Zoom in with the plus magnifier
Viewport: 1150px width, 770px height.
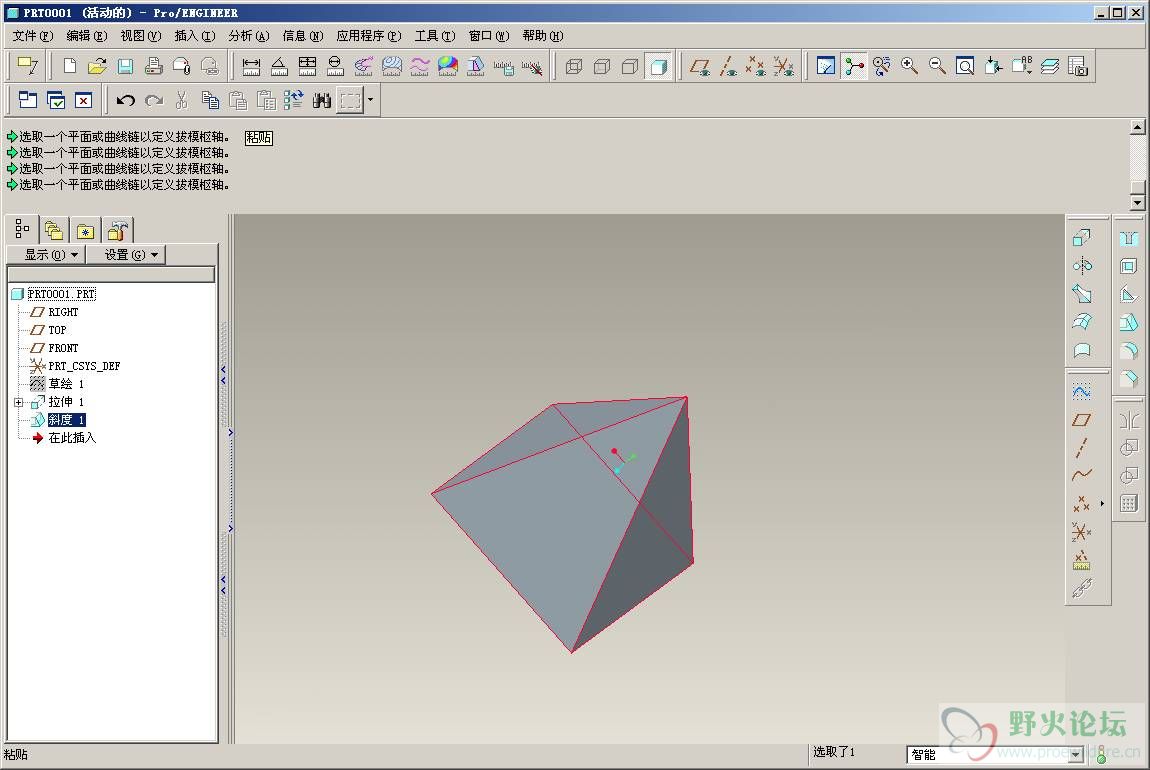909,67
